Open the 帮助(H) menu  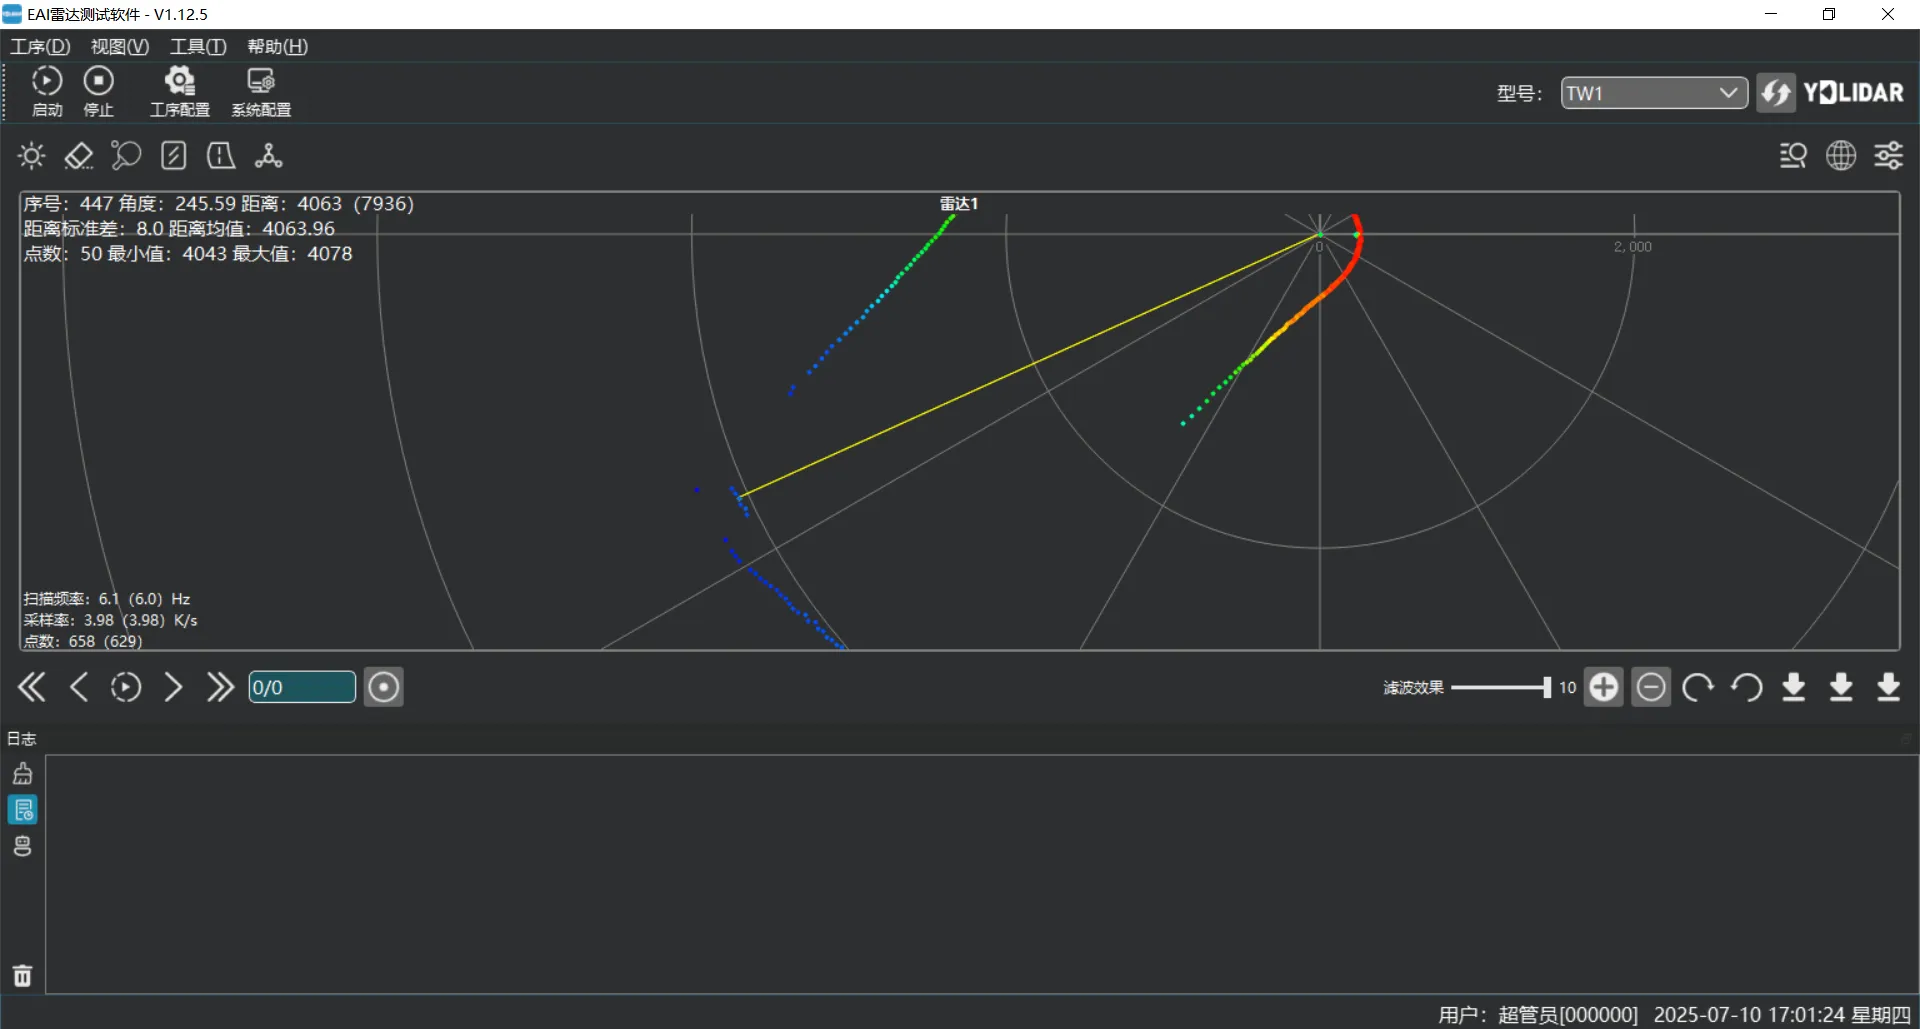click(x=277, y=47)
